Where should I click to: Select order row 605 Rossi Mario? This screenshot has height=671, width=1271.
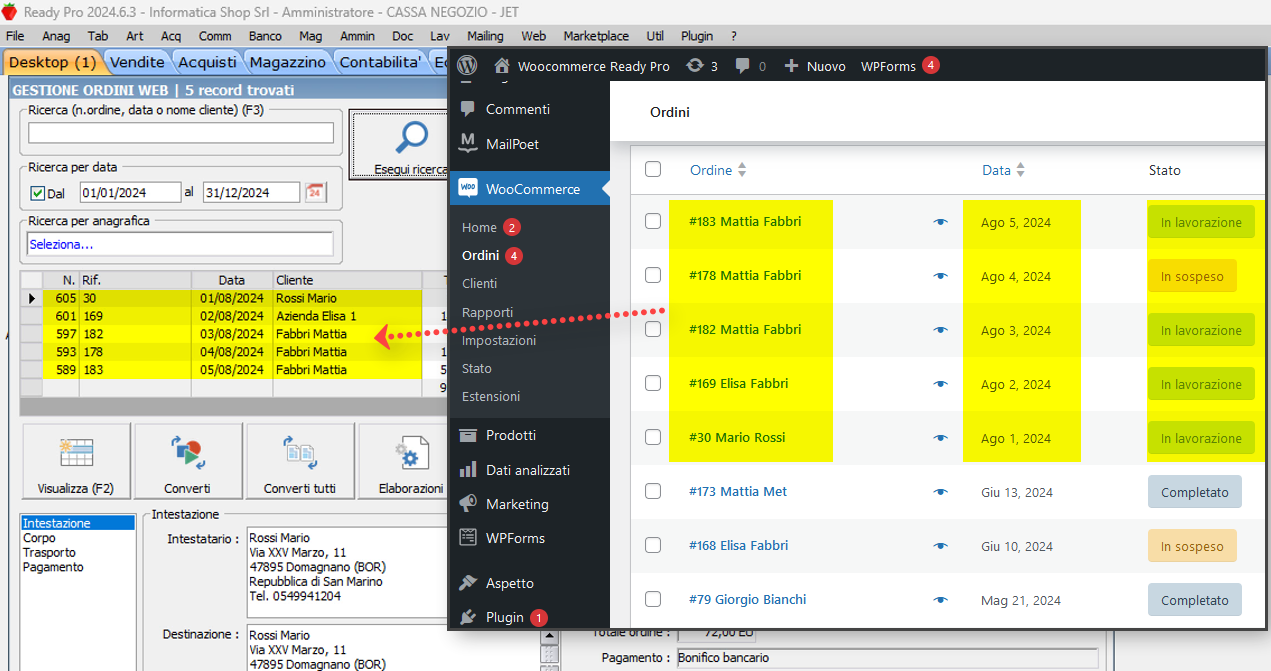(235, 298)
